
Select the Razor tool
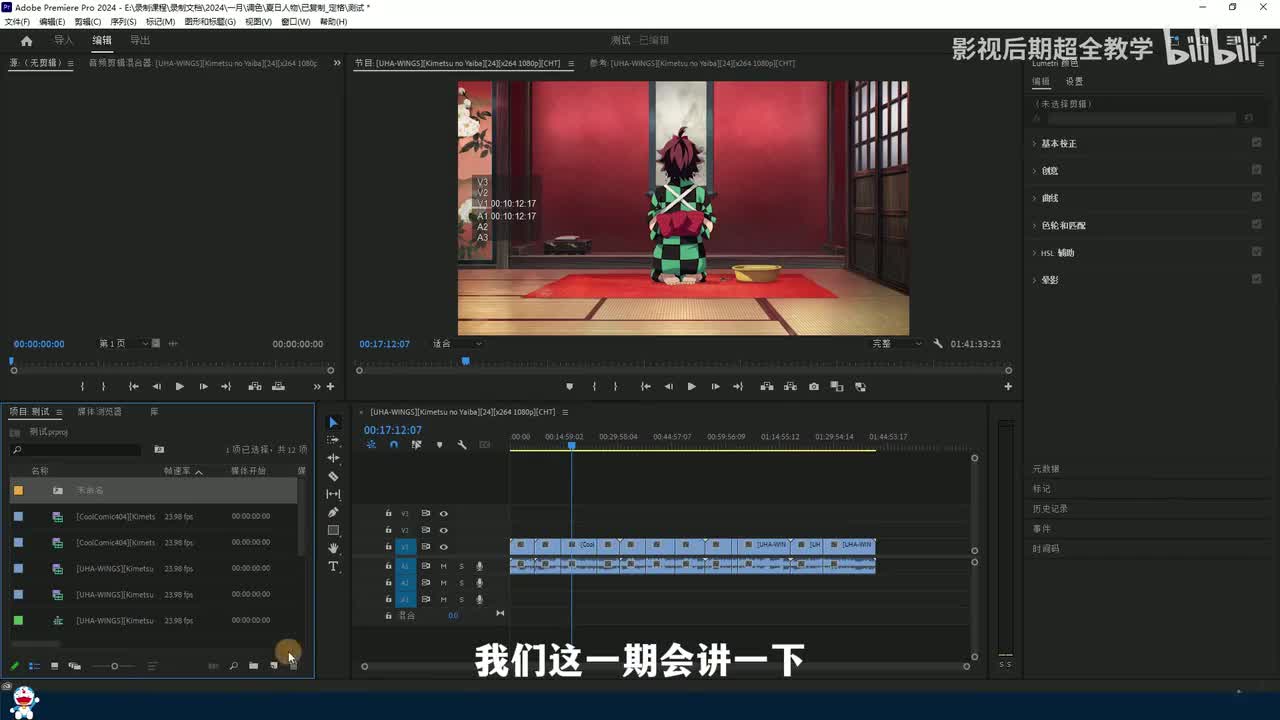334,476
